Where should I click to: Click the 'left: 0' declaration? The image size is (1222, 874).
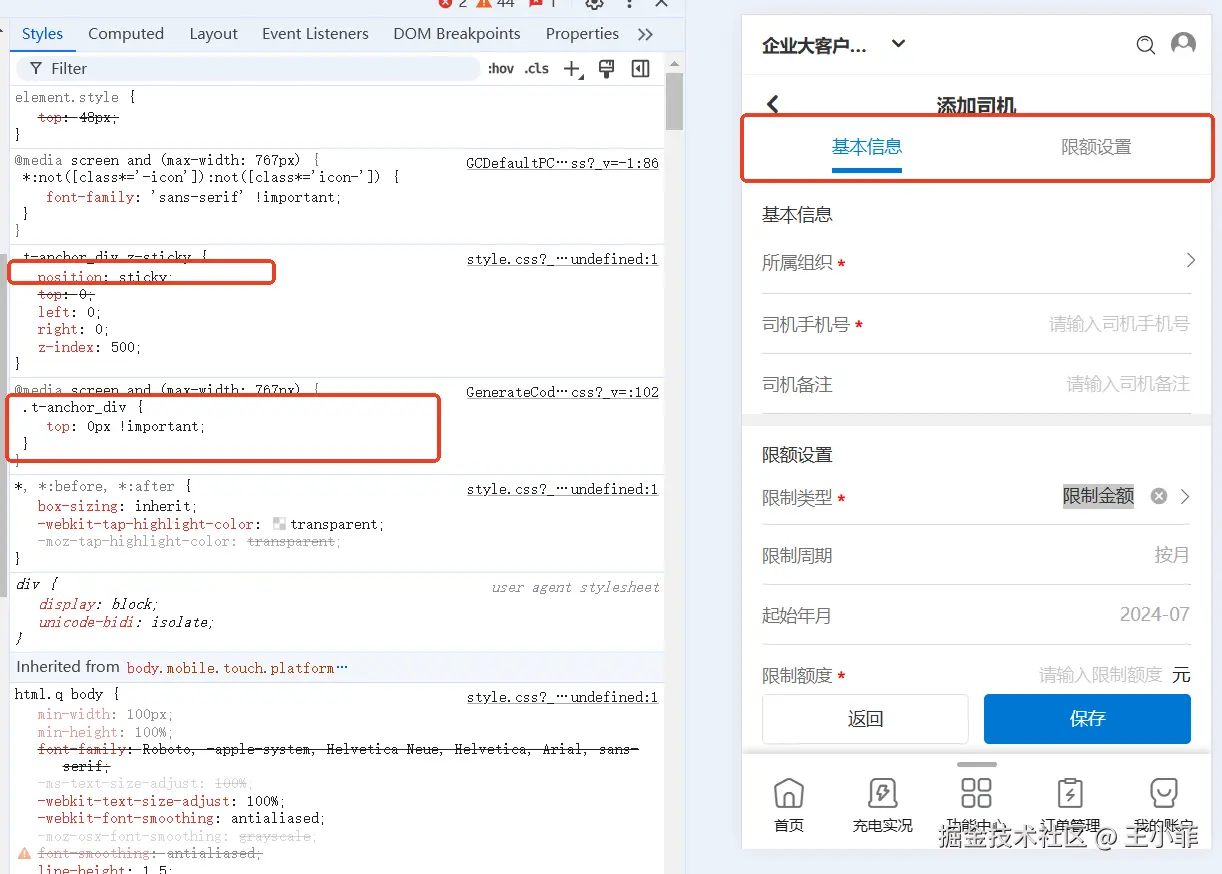69,312
